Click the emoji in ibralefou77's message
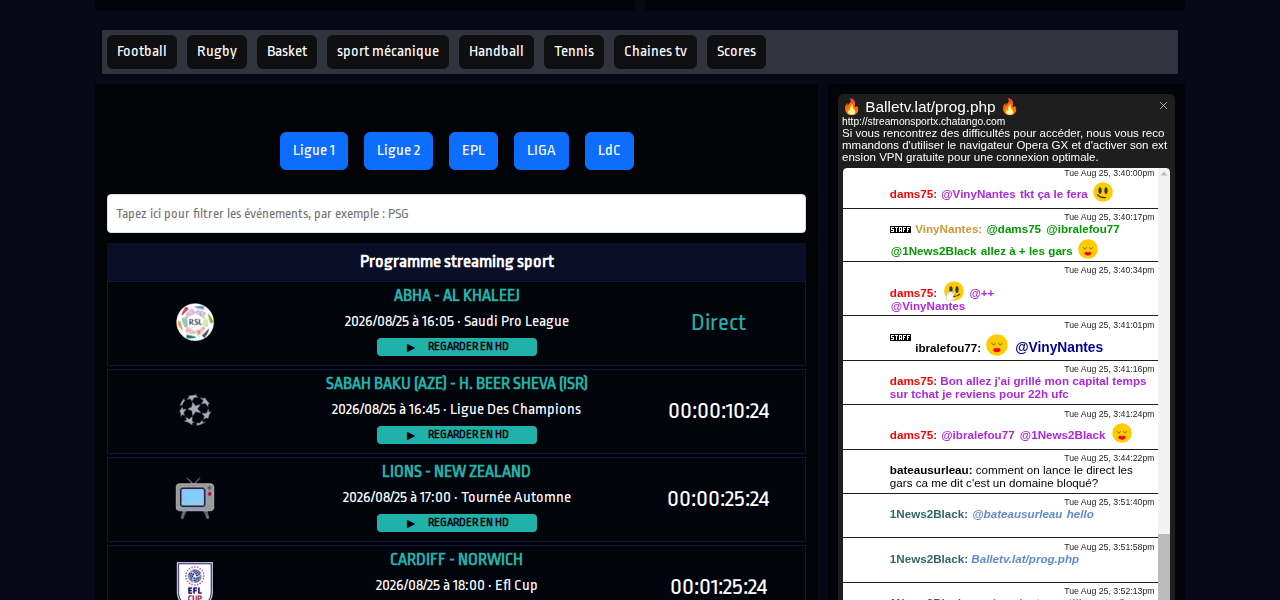The height and width of the screenshot is (600, 1280). click(x=997, y=345)
